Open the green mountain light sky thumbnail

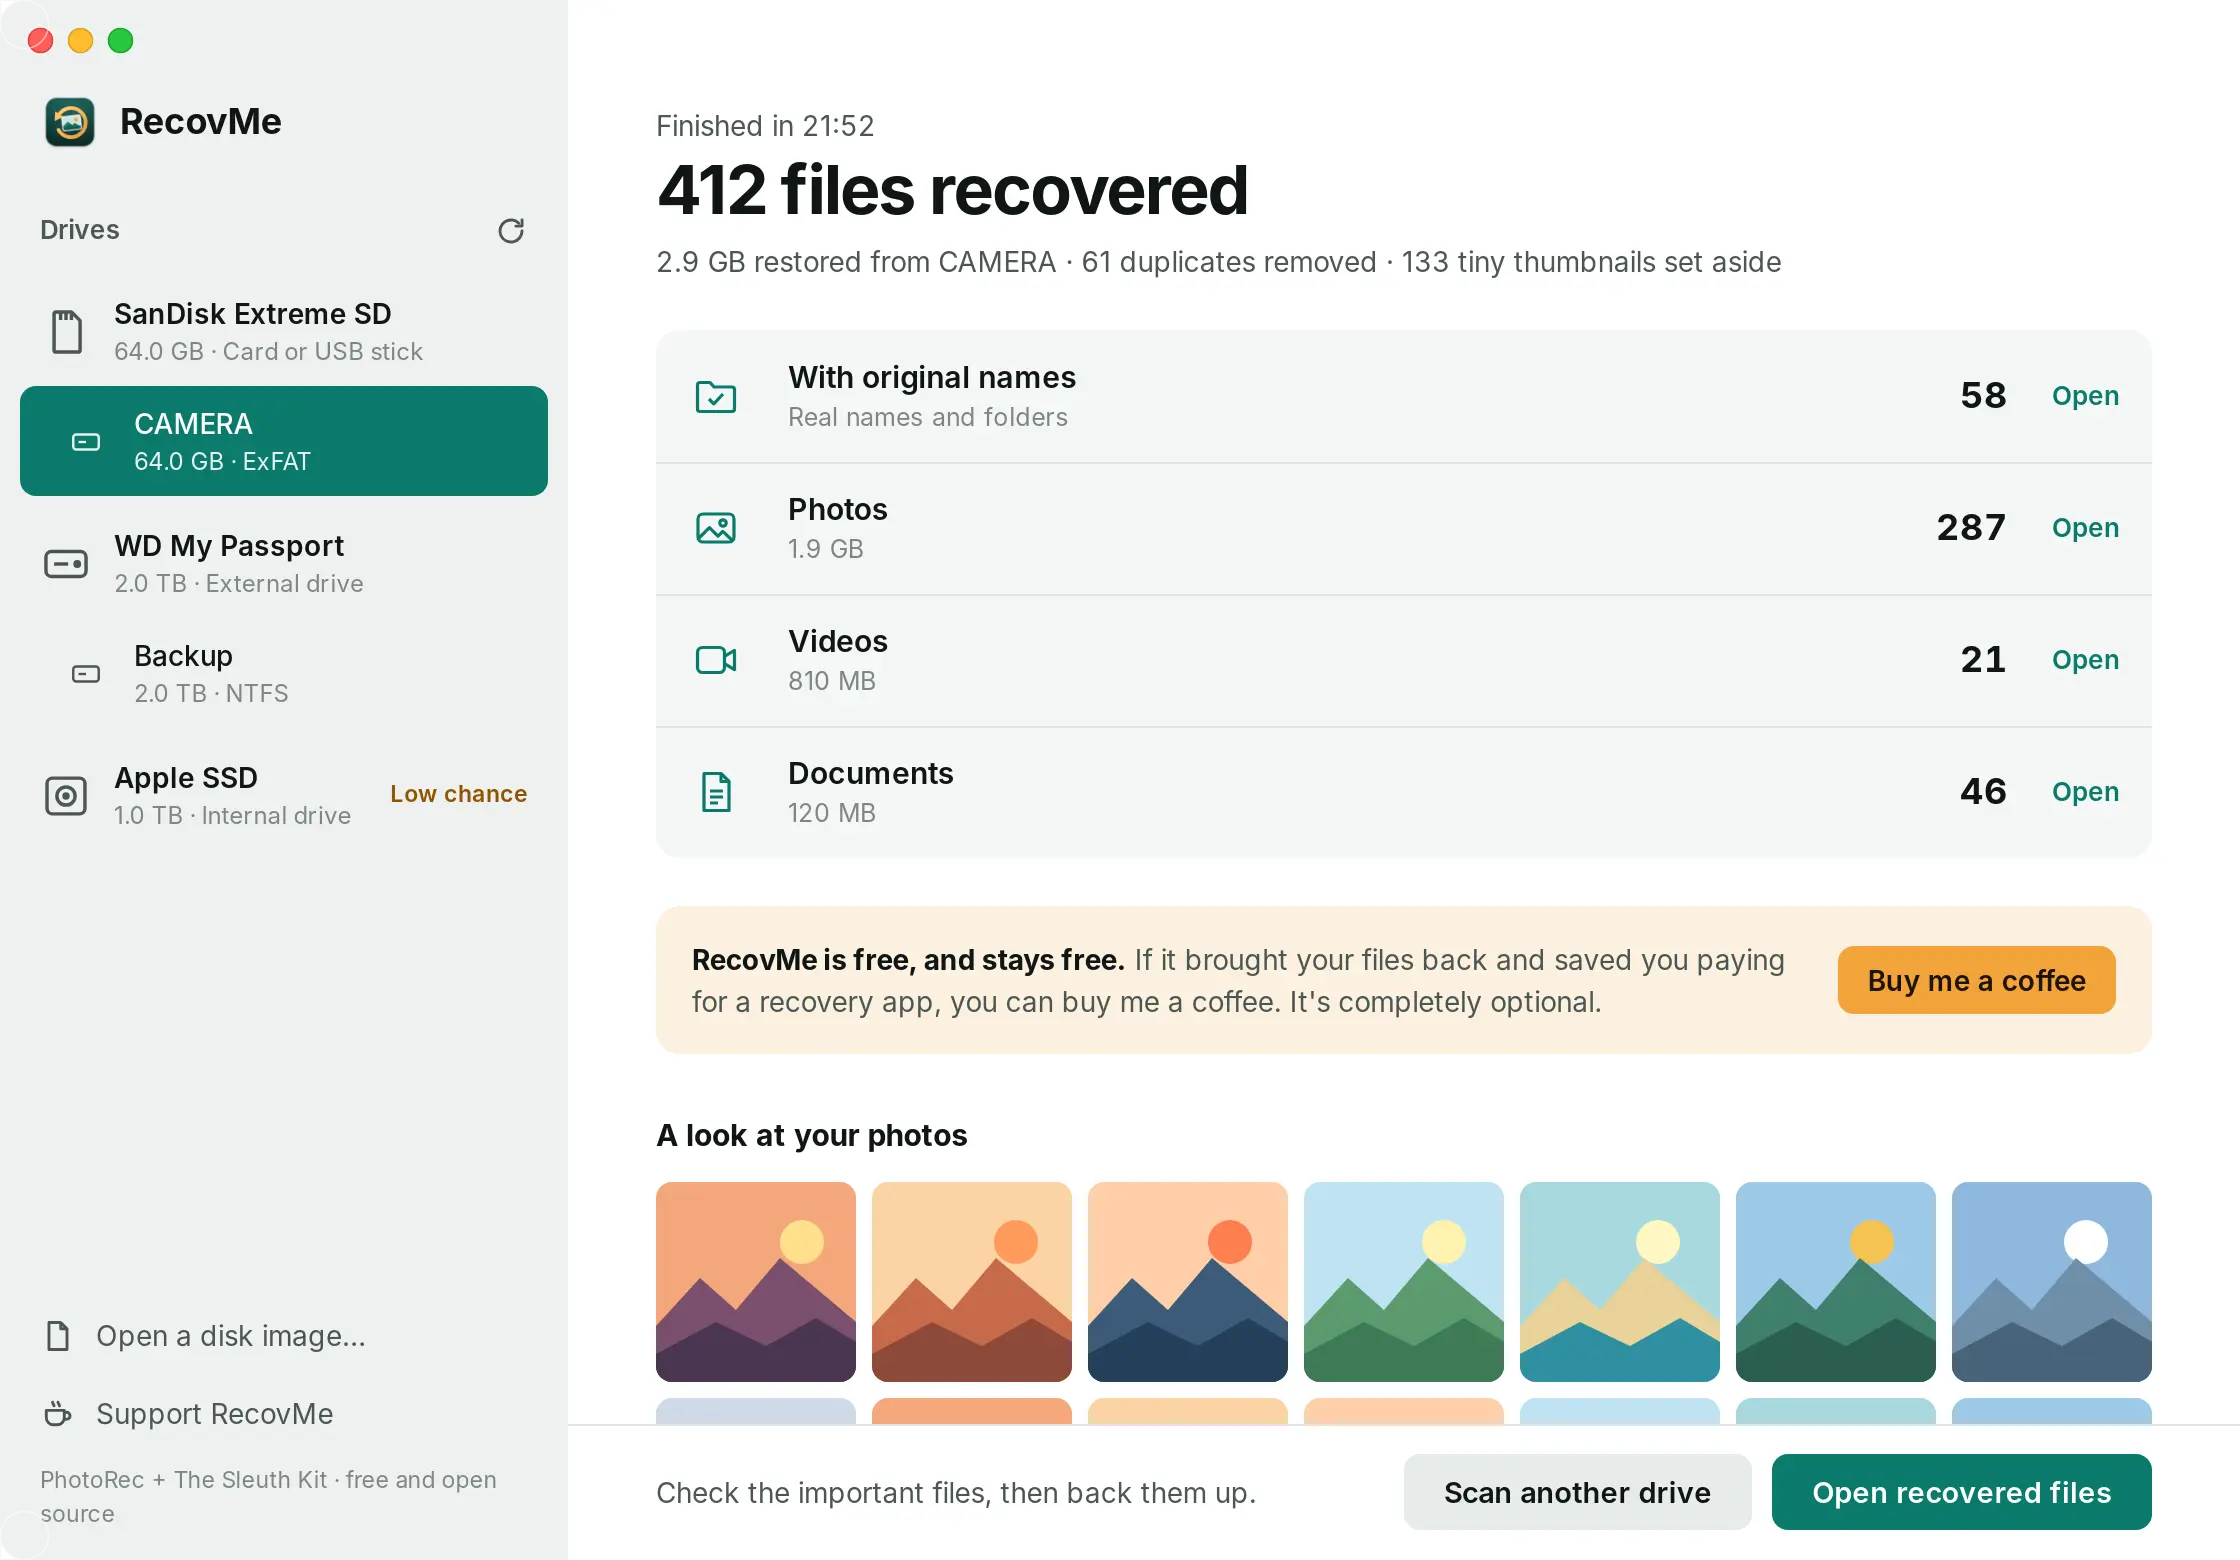tap(1404, 1282)
